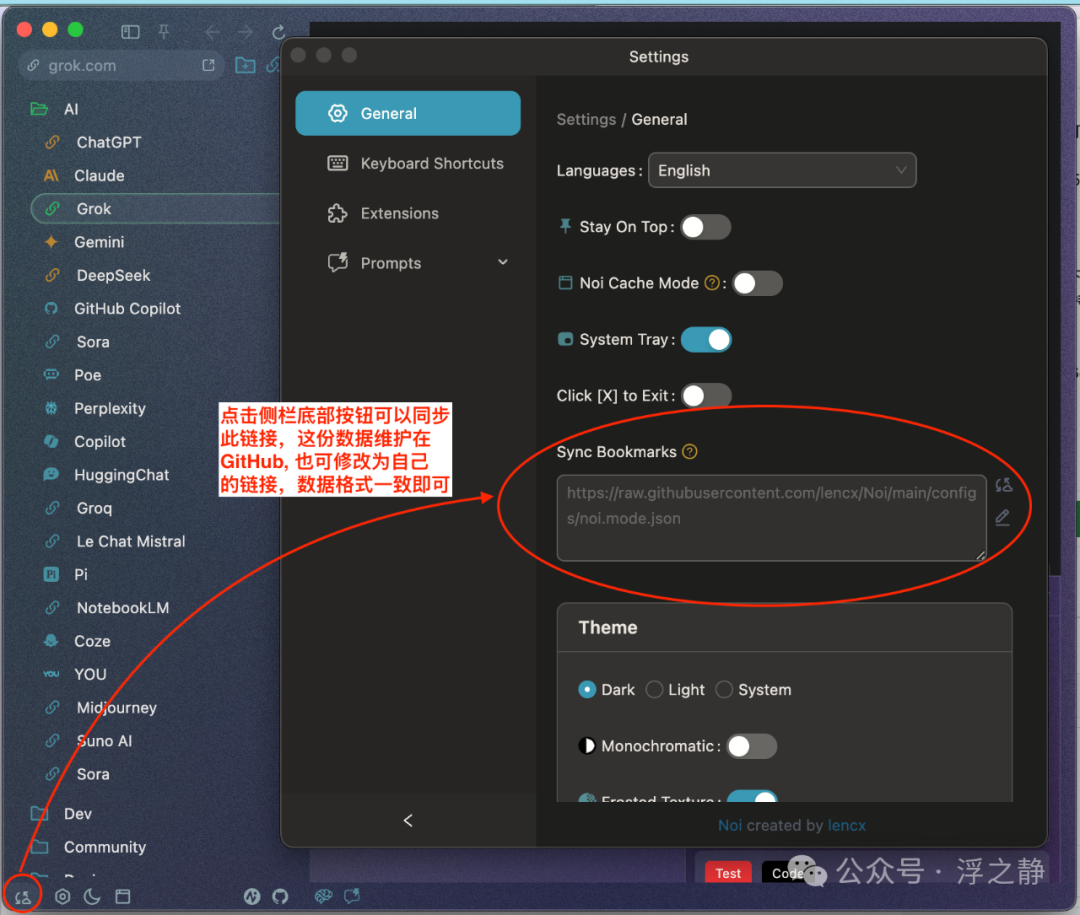Toggle the Click [X] to Exit switch

pos(706,395)
